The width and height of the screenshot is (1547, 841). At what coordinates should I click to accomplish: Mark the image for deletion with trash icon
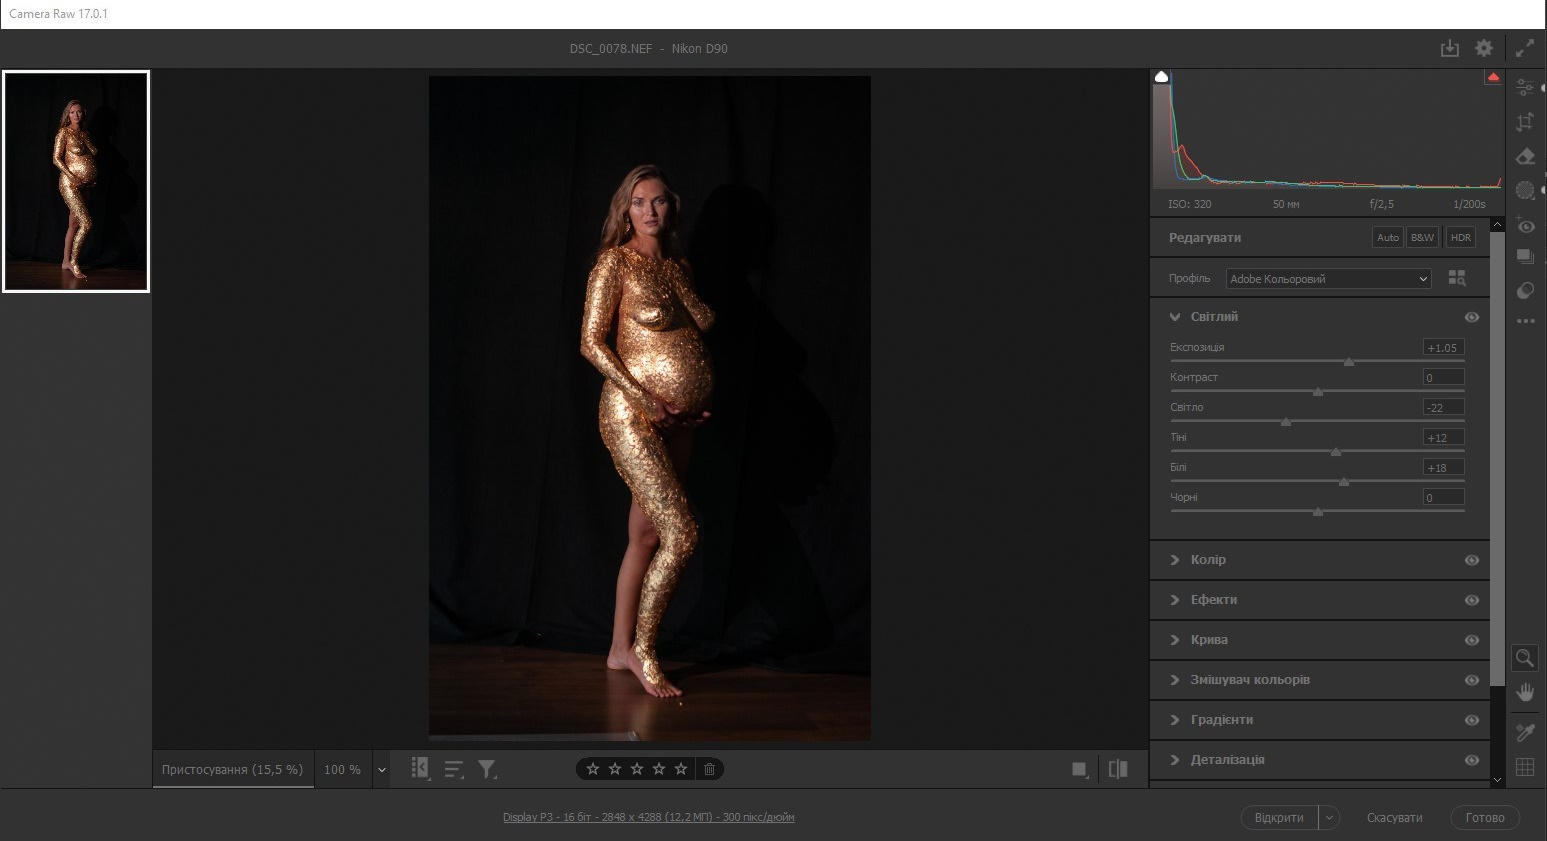point(709,769)
